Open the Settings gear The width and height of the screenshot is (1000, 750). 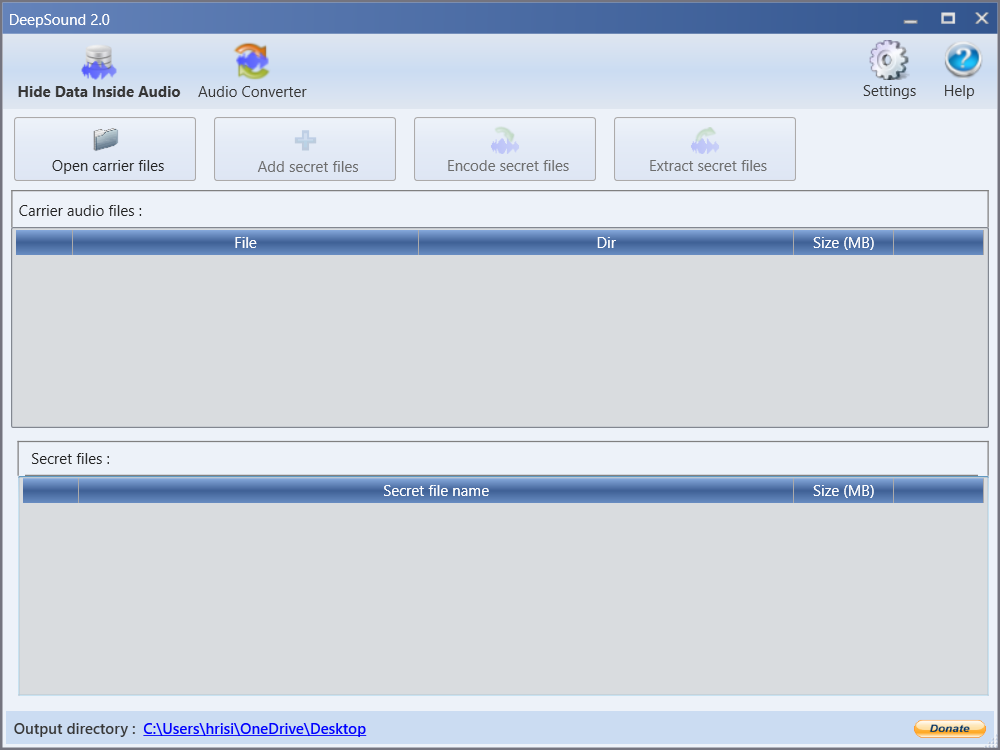point(889,71)
